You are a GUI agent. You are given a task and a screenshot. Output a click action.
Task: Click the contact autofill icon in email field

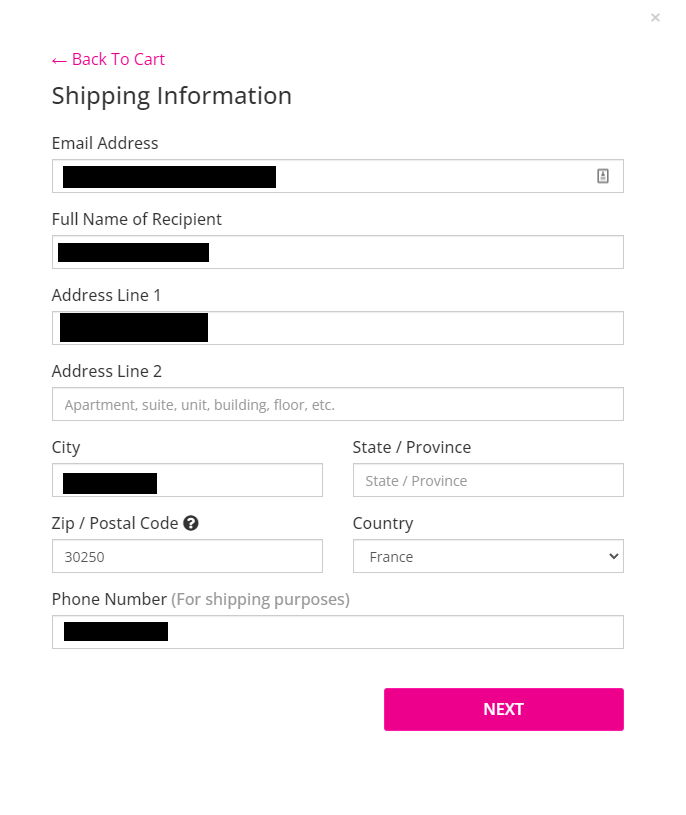tap(603, 176)
